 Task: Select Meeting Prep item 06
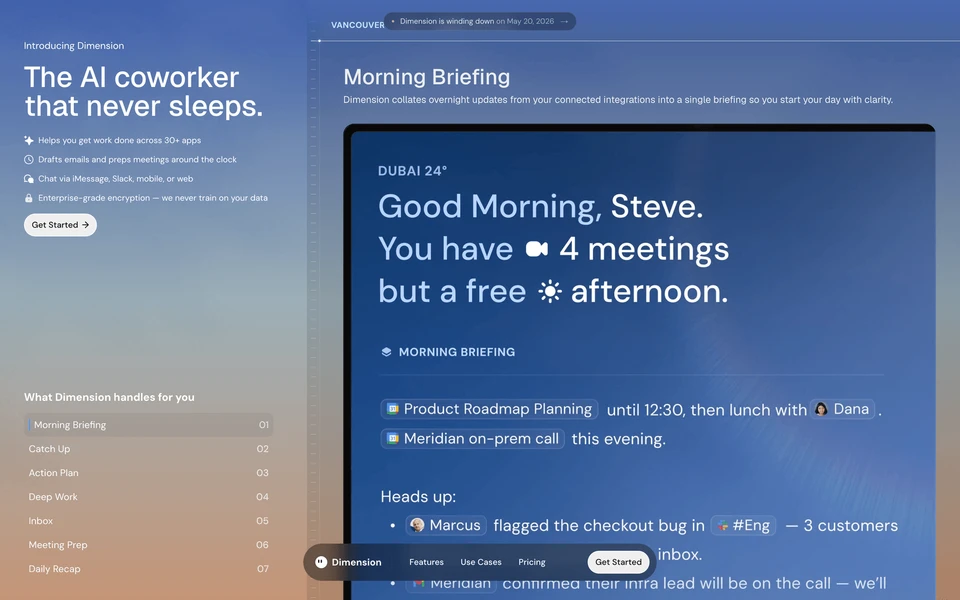[148, 544]
